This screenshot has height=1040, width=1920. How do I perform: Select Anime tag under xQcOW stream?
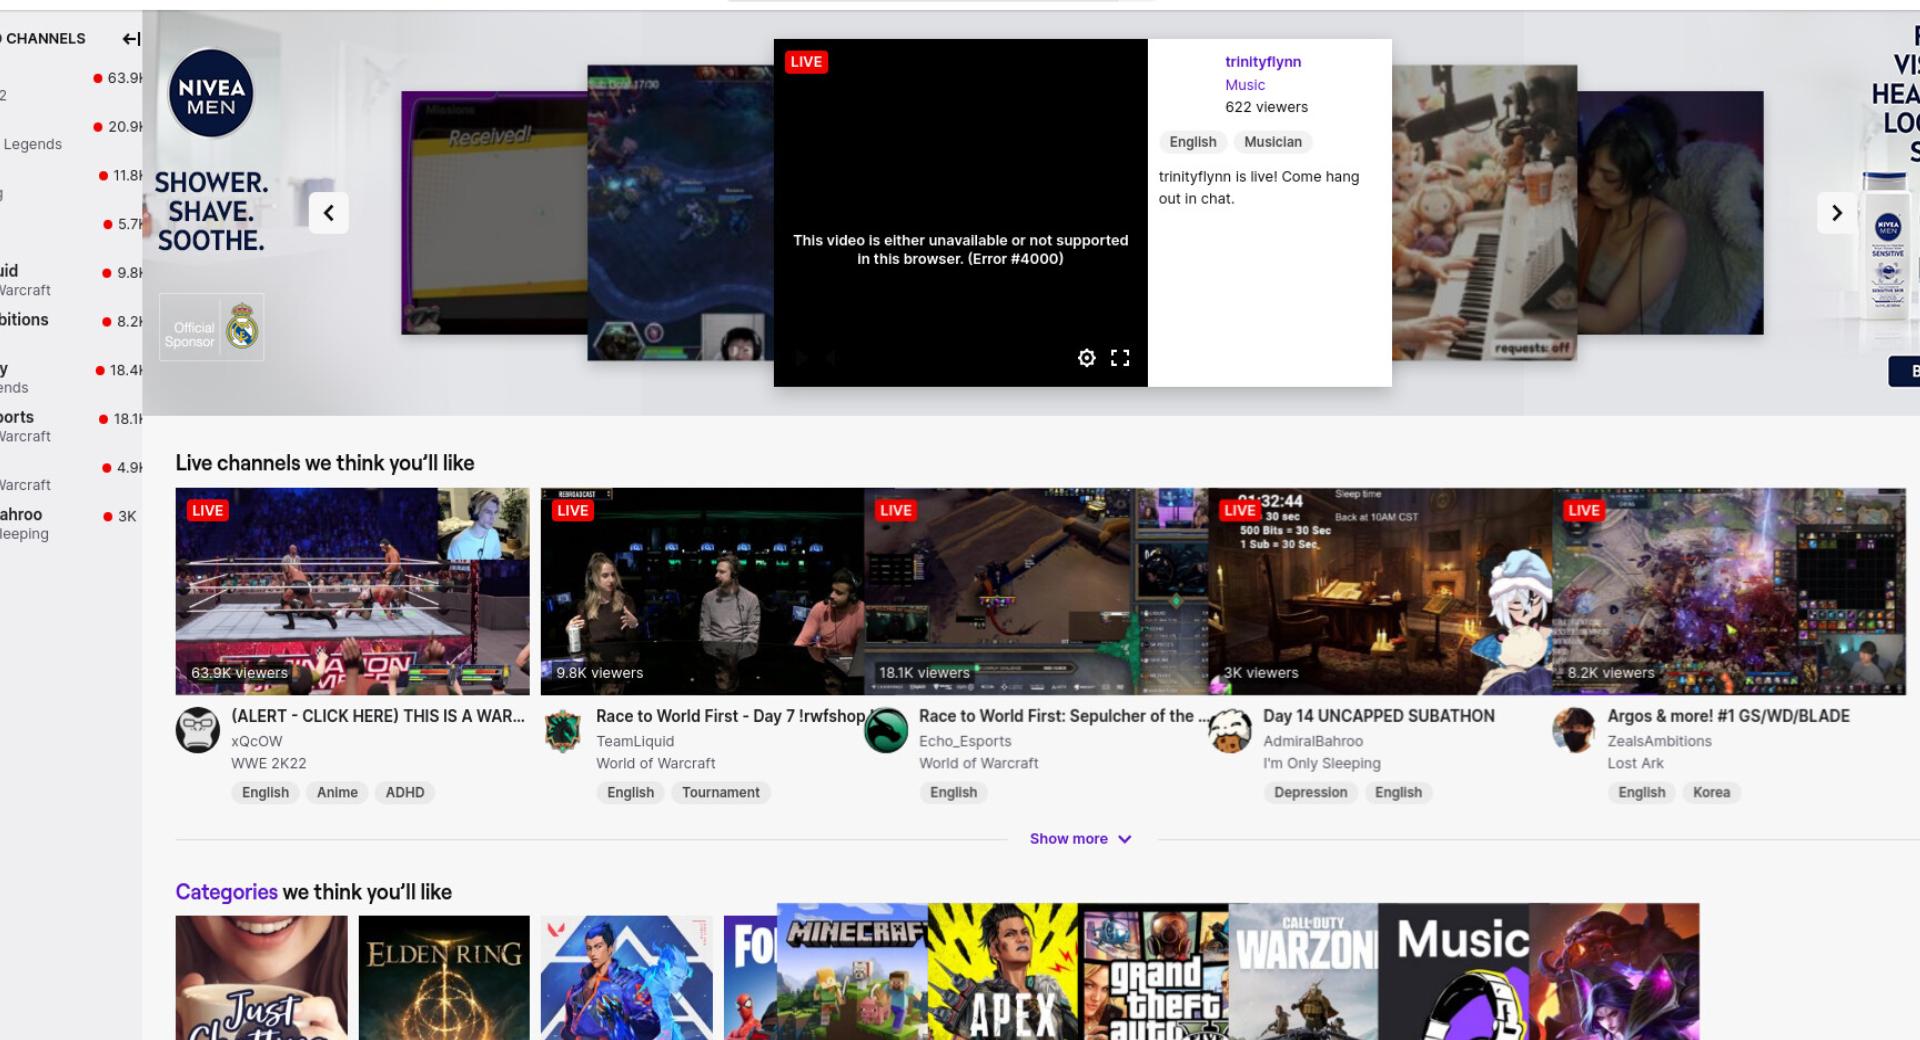click(x=337, y=793)
